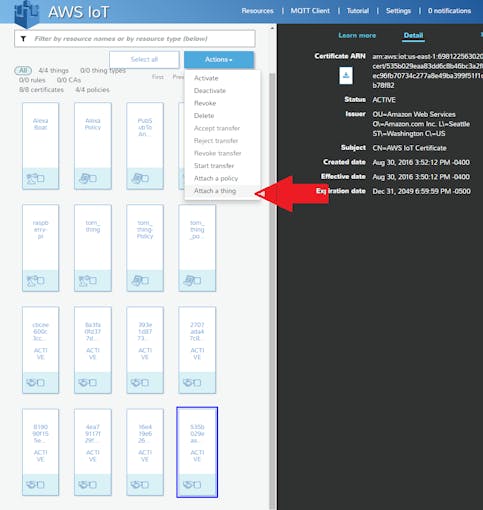This screenshot has height=510, width=483.
Task: Go to First page link
Action: point(158,77)
